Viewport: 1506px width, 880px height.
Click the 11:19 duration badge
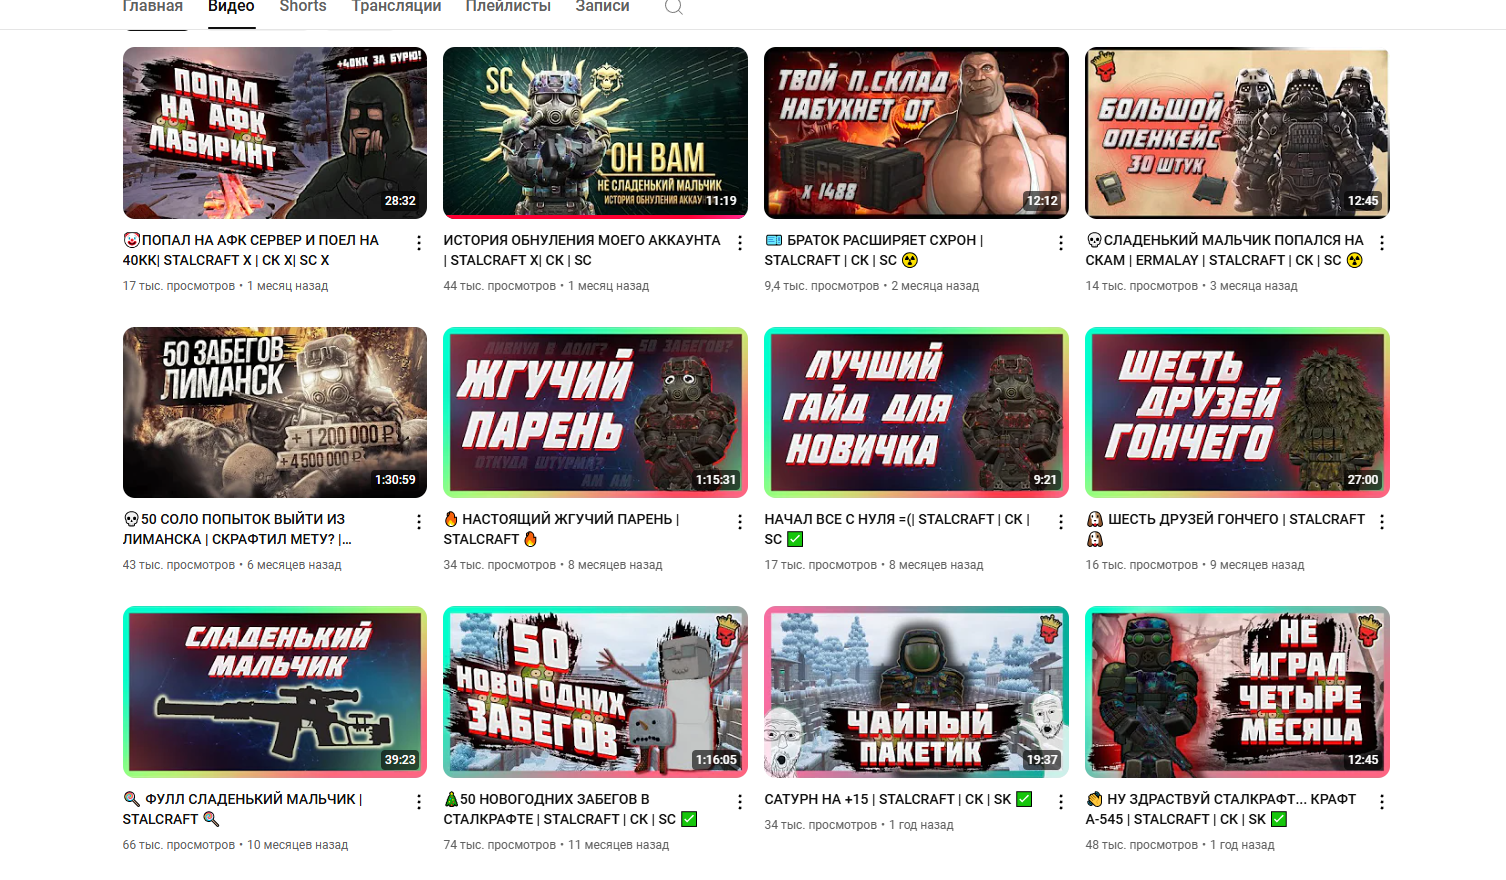click(x=721, y=201)
